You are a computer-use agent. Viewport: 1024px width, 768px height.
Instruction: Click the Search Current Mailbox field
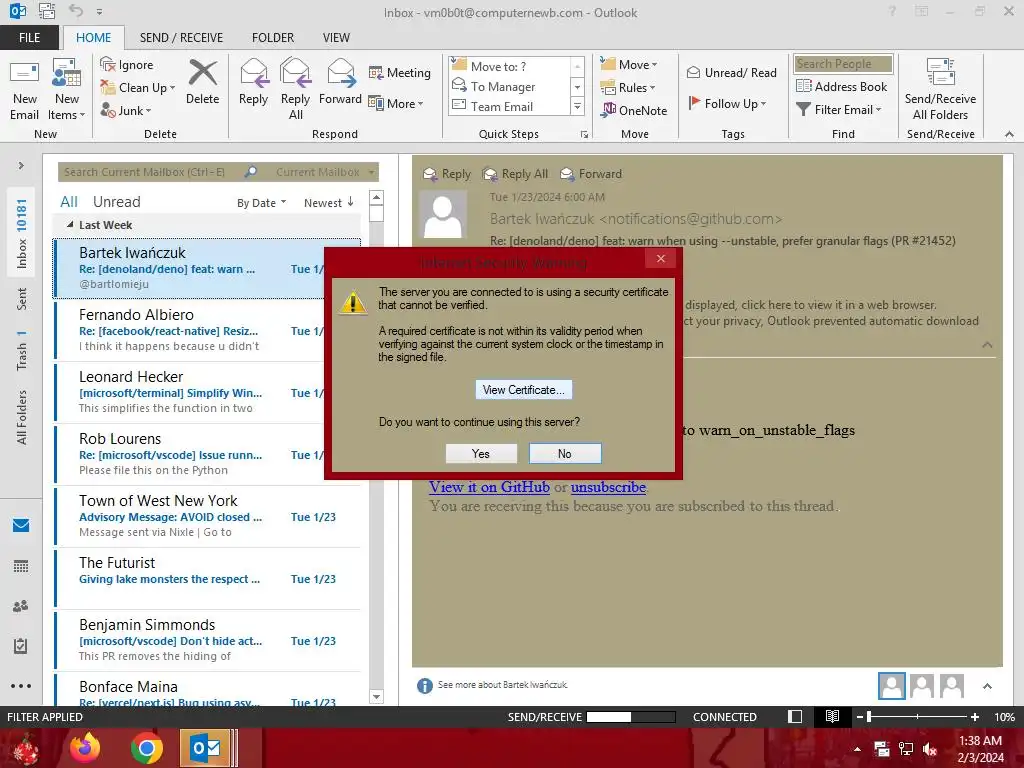pyautogui.click(x=150, y=172)
